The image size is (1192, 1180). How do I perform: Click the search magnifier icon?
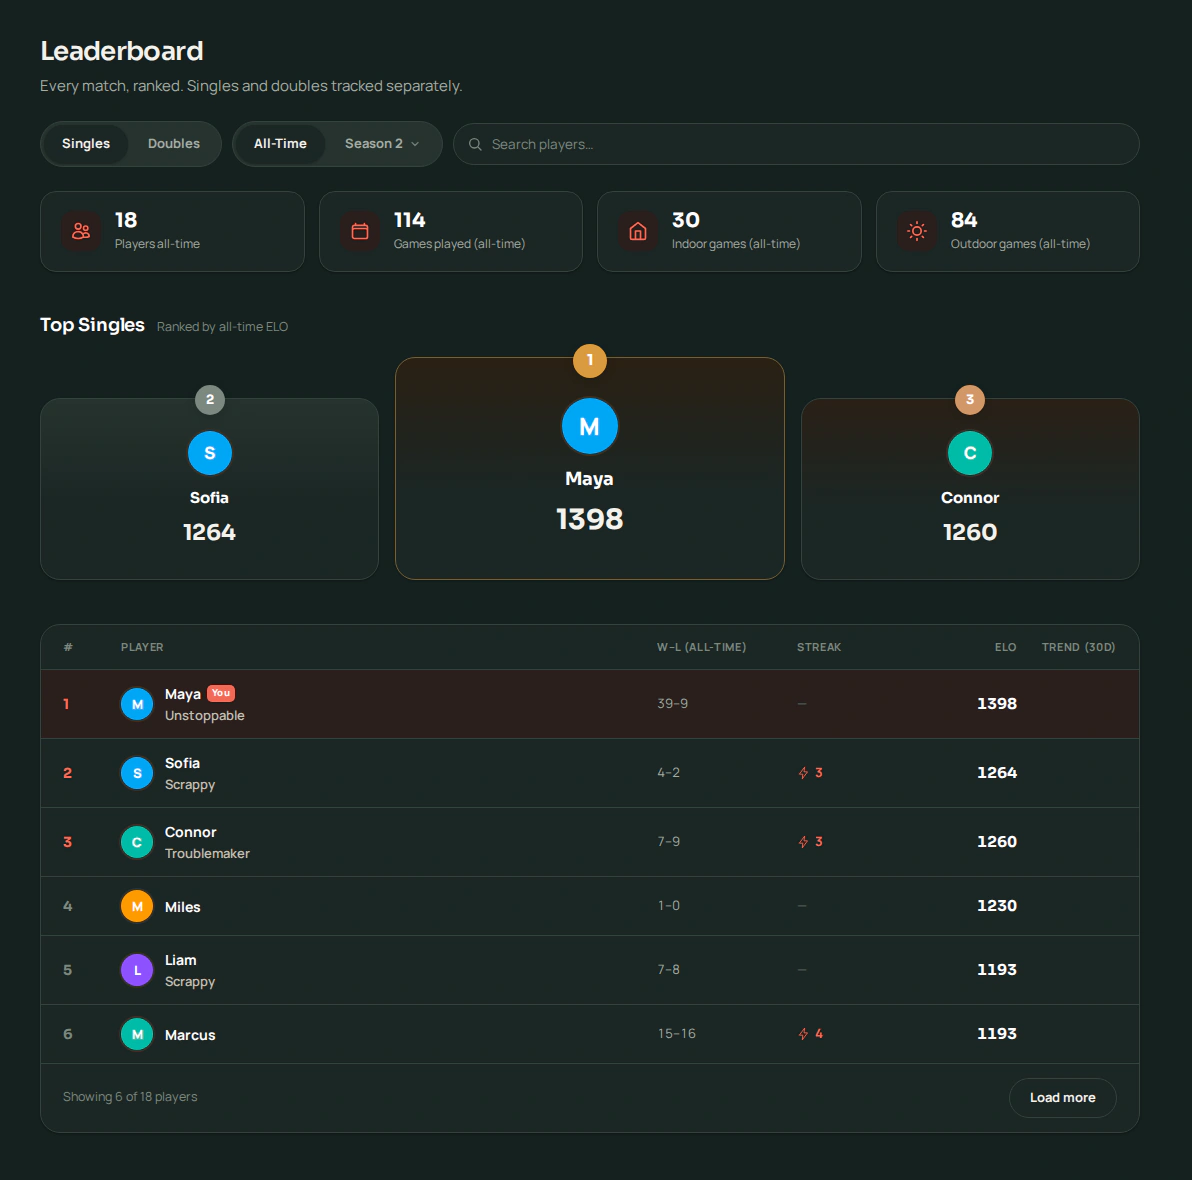475,144
